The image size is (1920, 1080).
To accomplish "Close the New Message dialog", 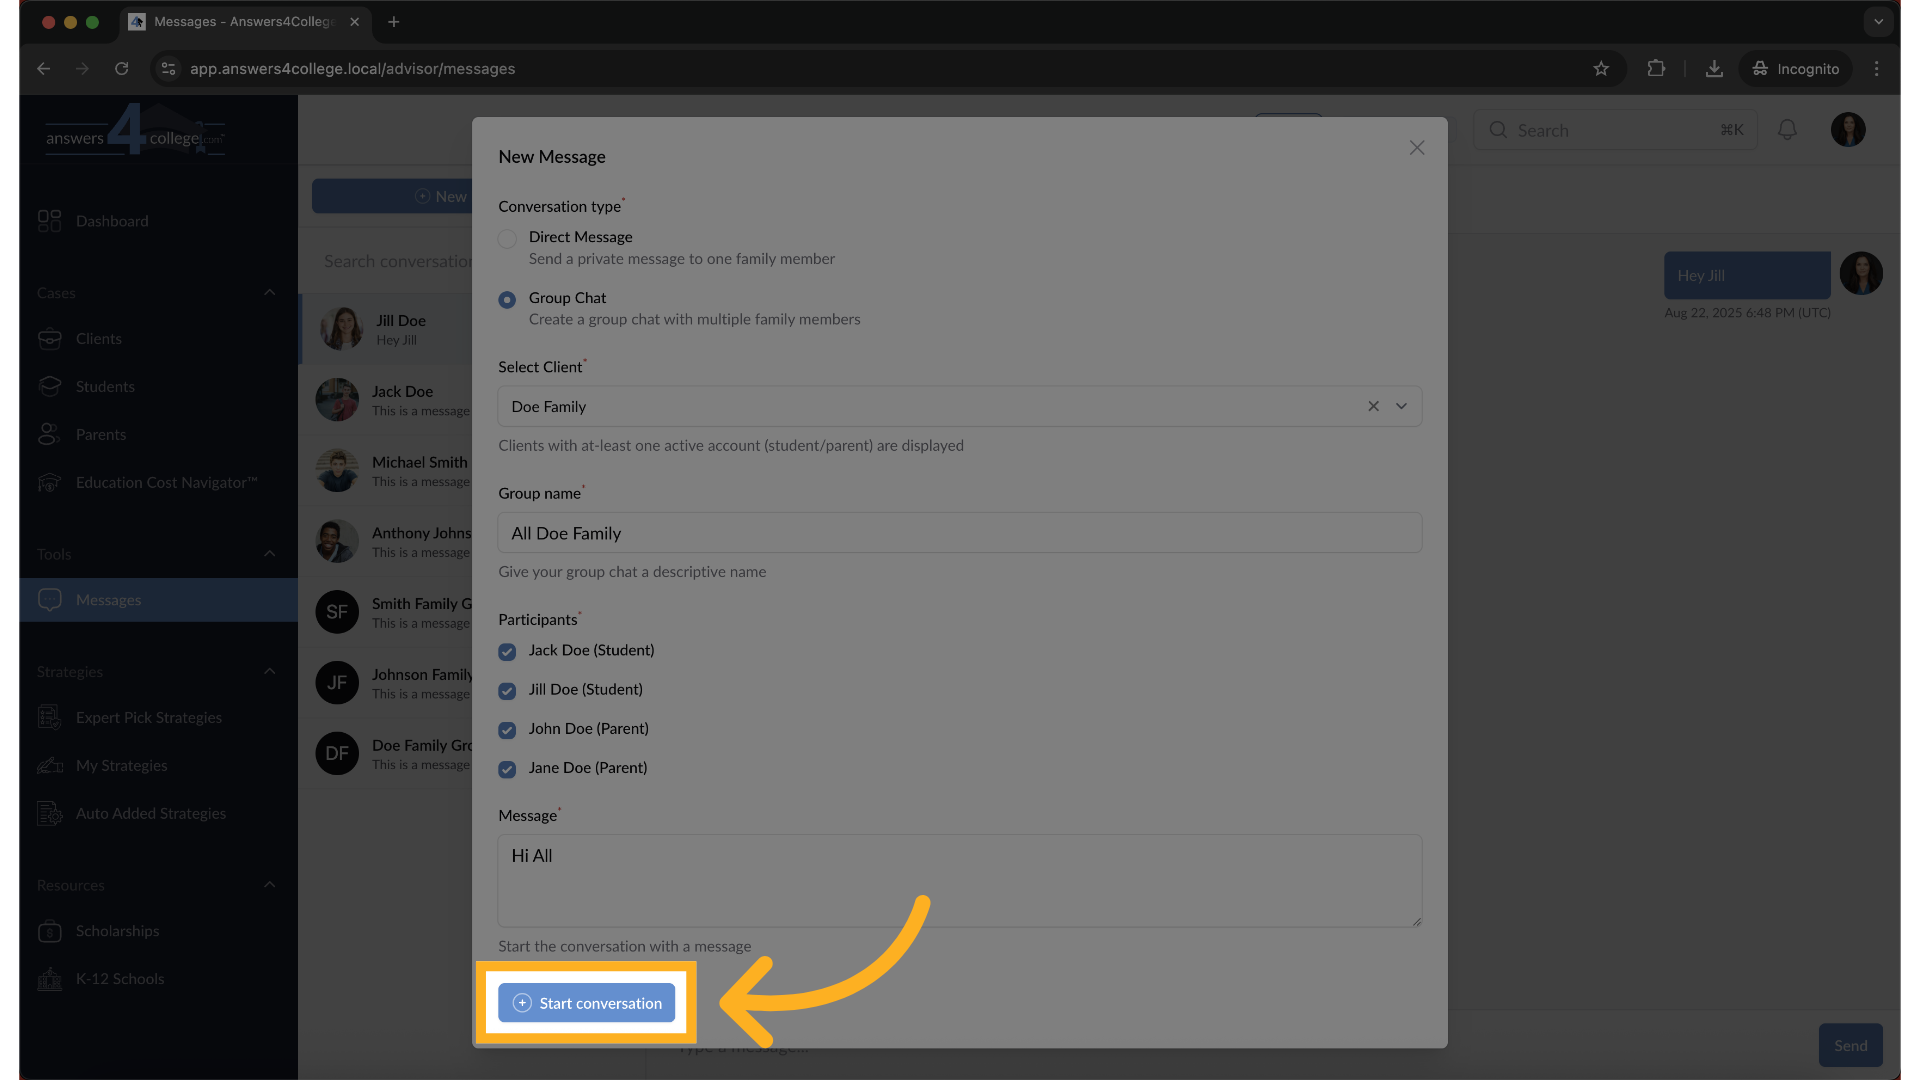I will coord(1416,148).
